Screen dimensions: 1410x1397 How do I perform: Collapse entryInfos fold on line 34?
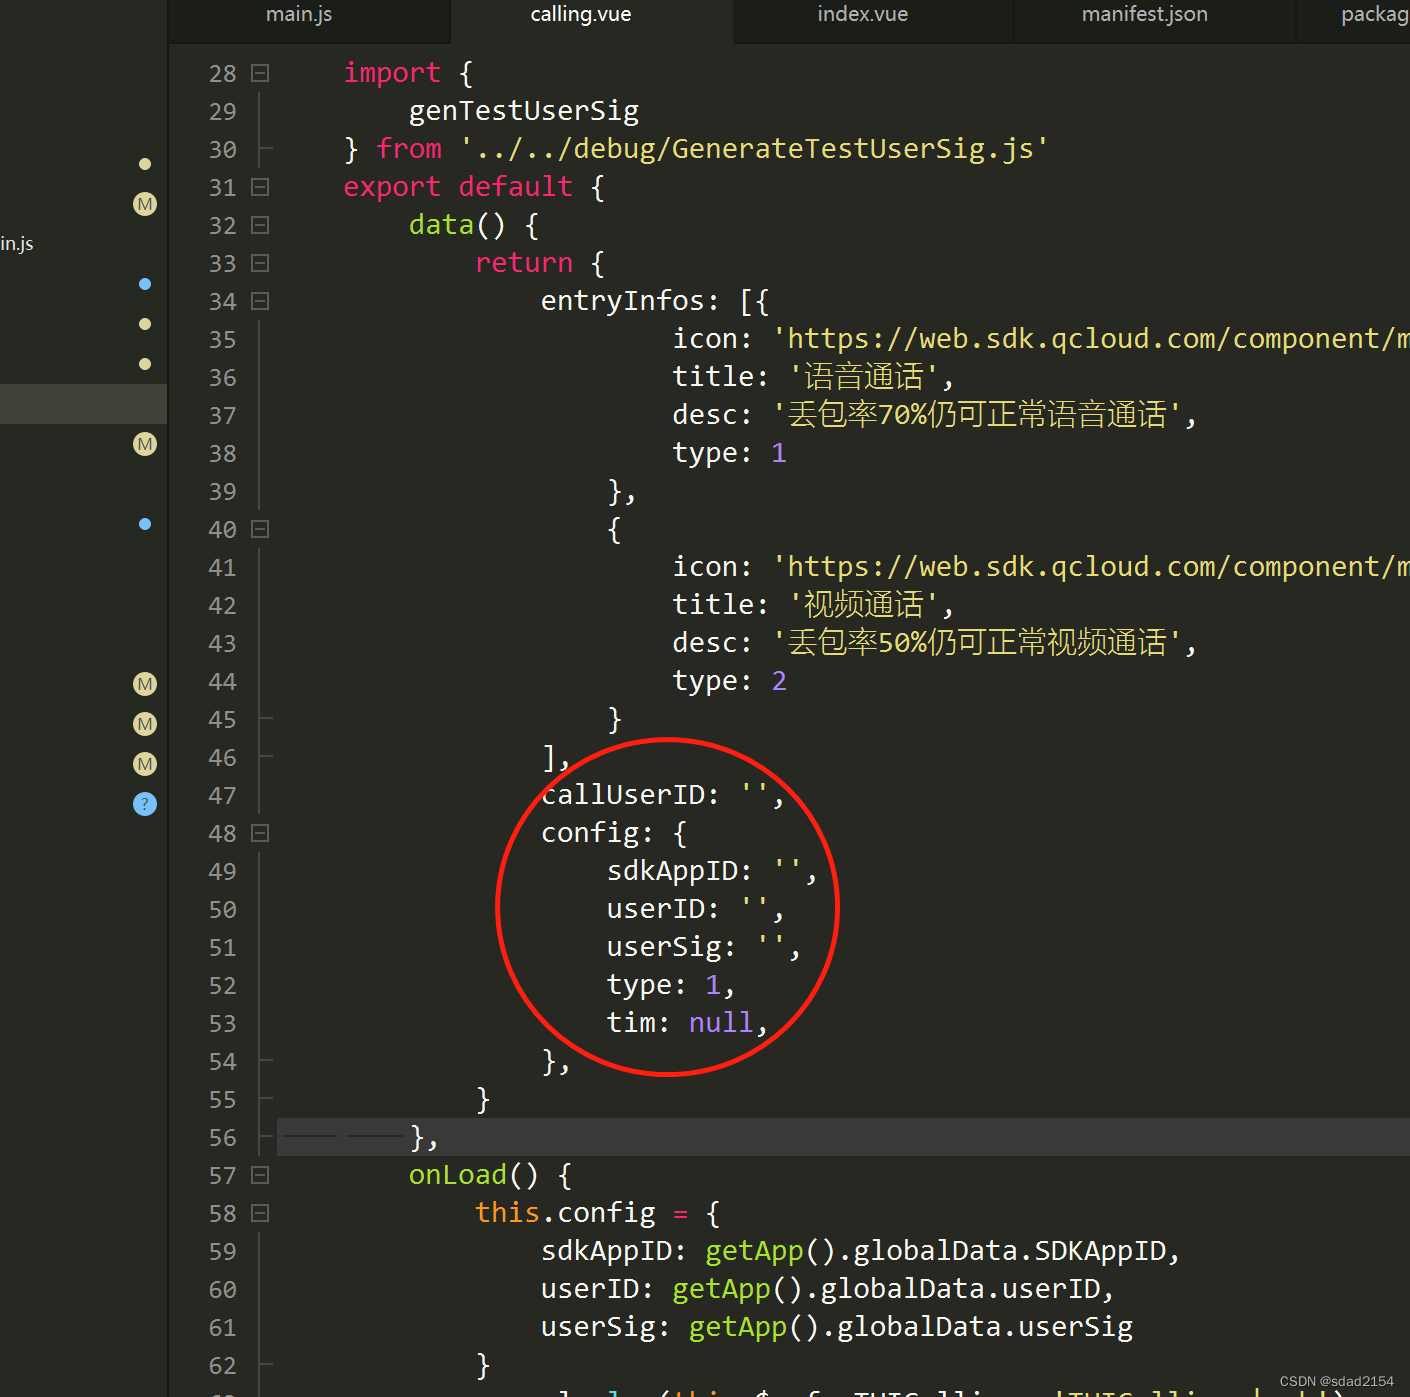(260, 301)
